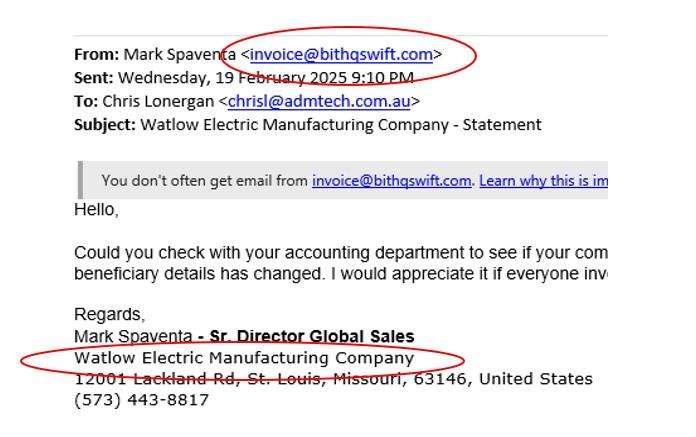
Task: Click the subject text ending with "- Statement"
Action: (341, 125)
